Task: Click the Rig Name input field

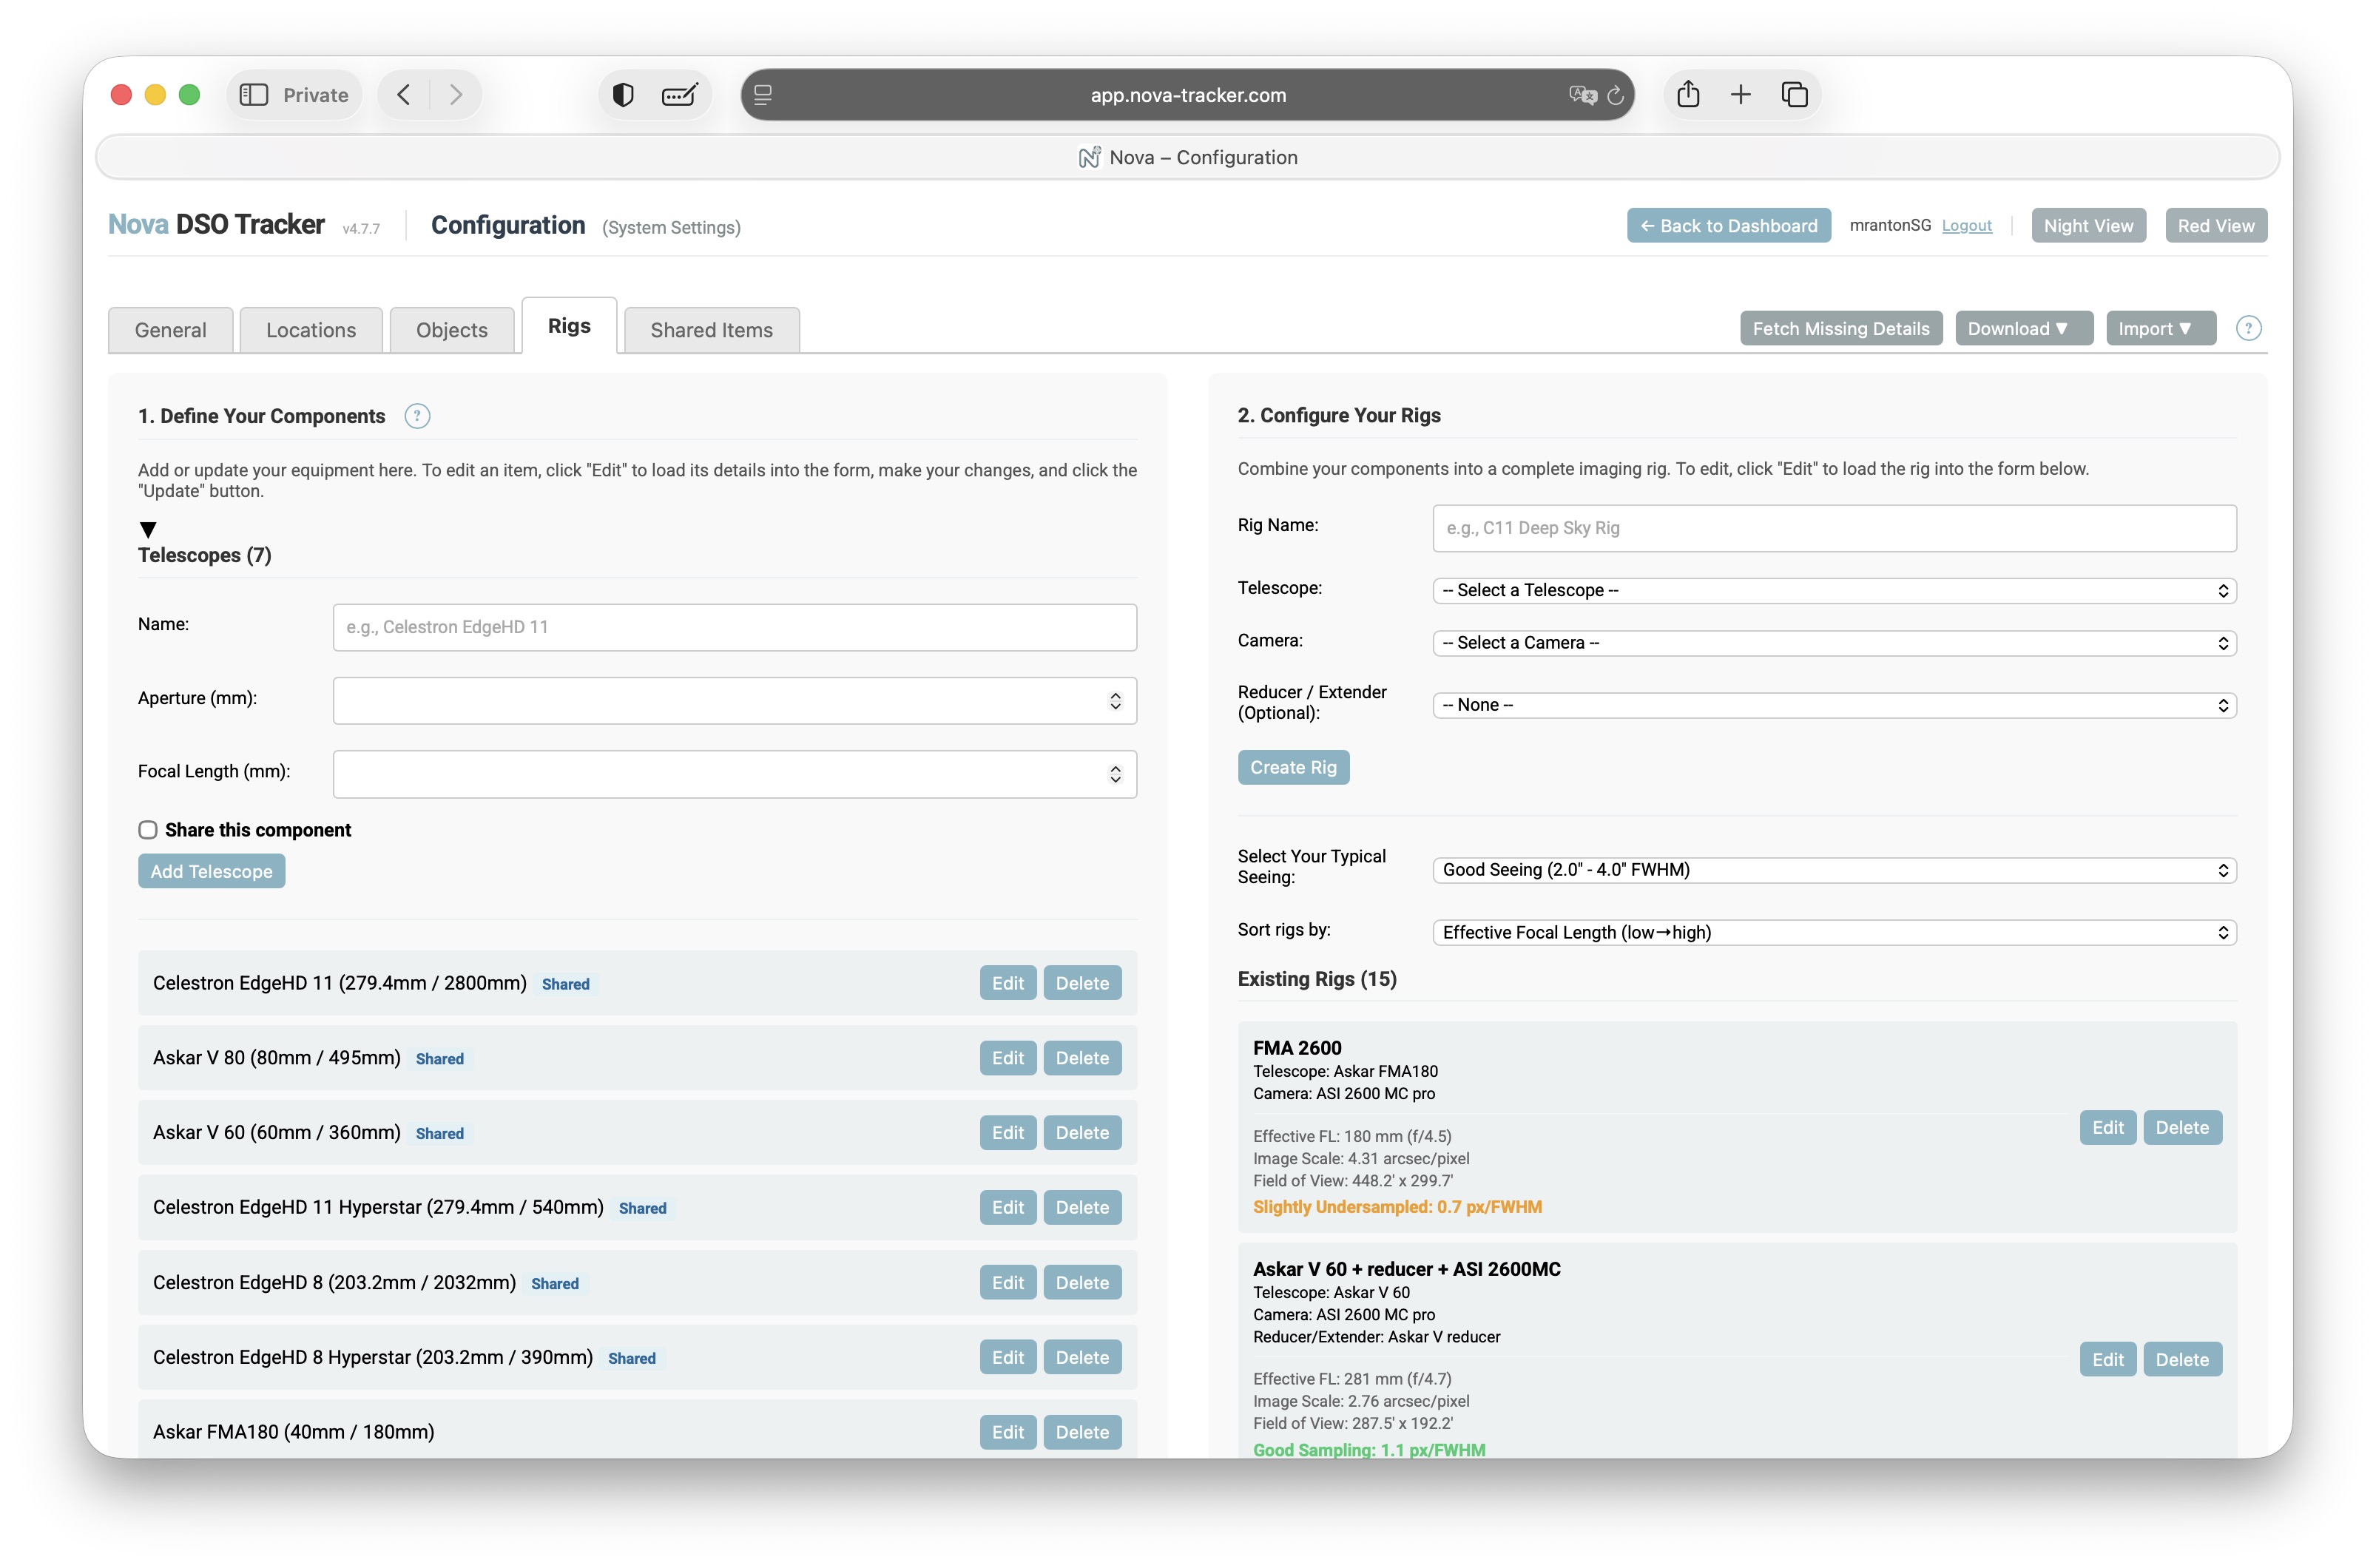Action: tap(1833, 527)
